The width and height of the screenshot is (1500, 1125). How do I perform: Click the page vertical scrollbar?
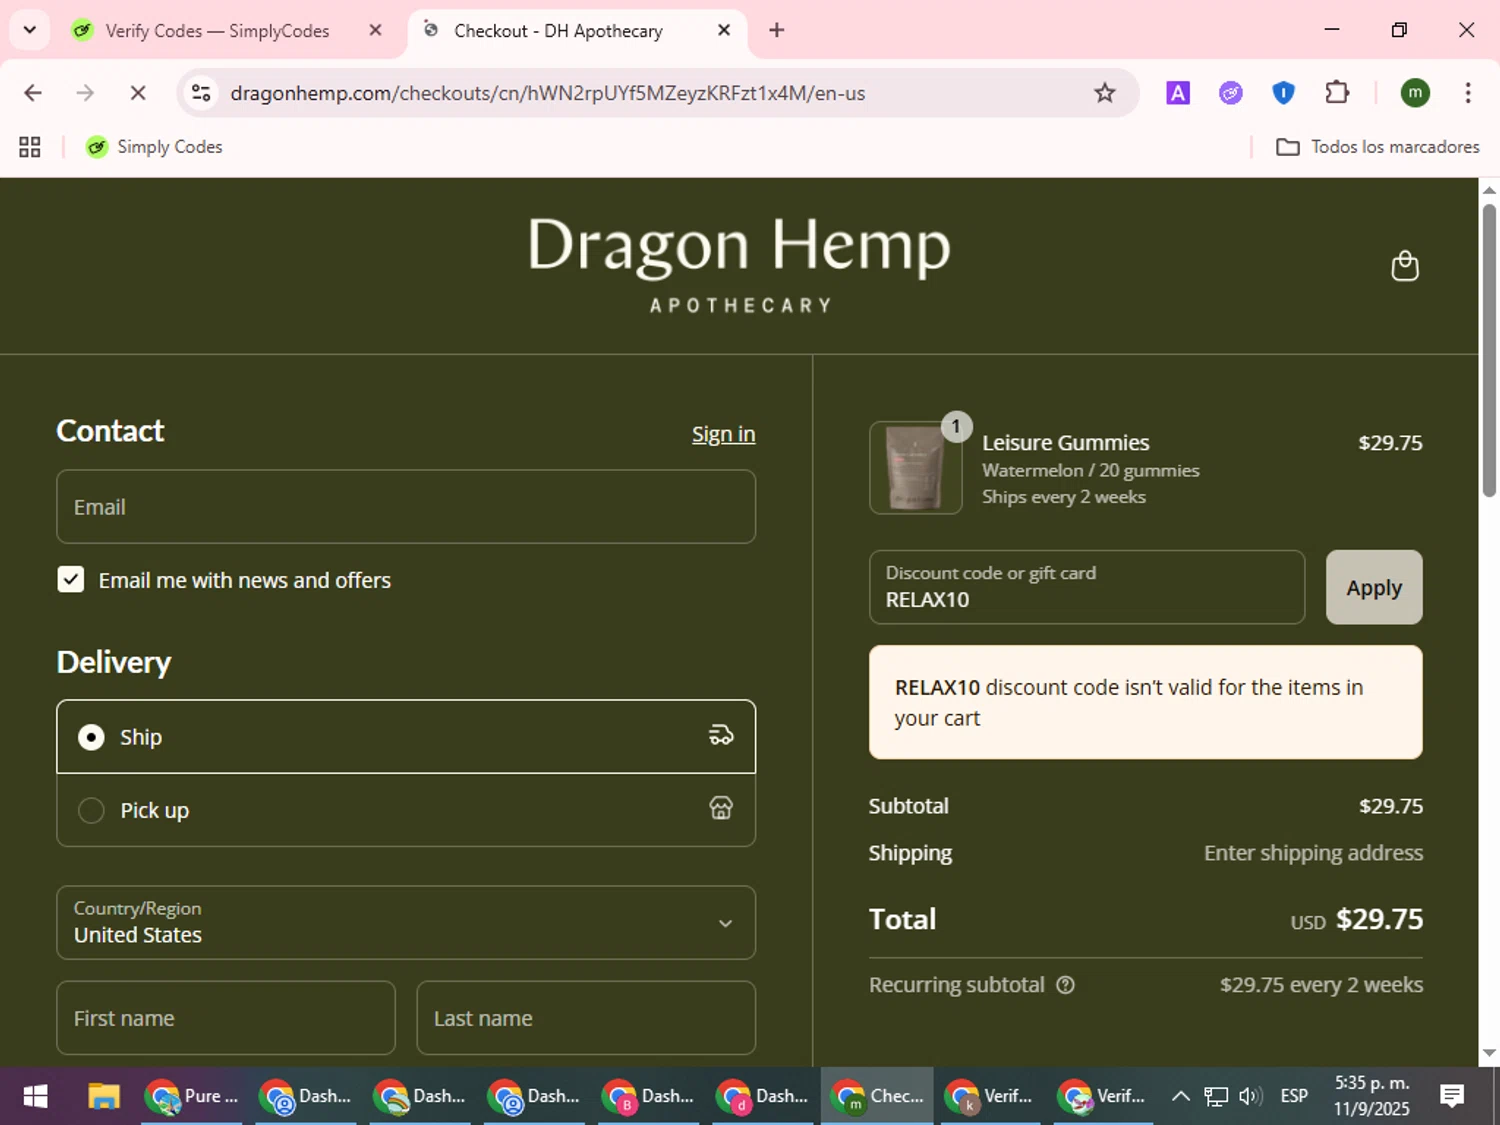(1489, 350)
